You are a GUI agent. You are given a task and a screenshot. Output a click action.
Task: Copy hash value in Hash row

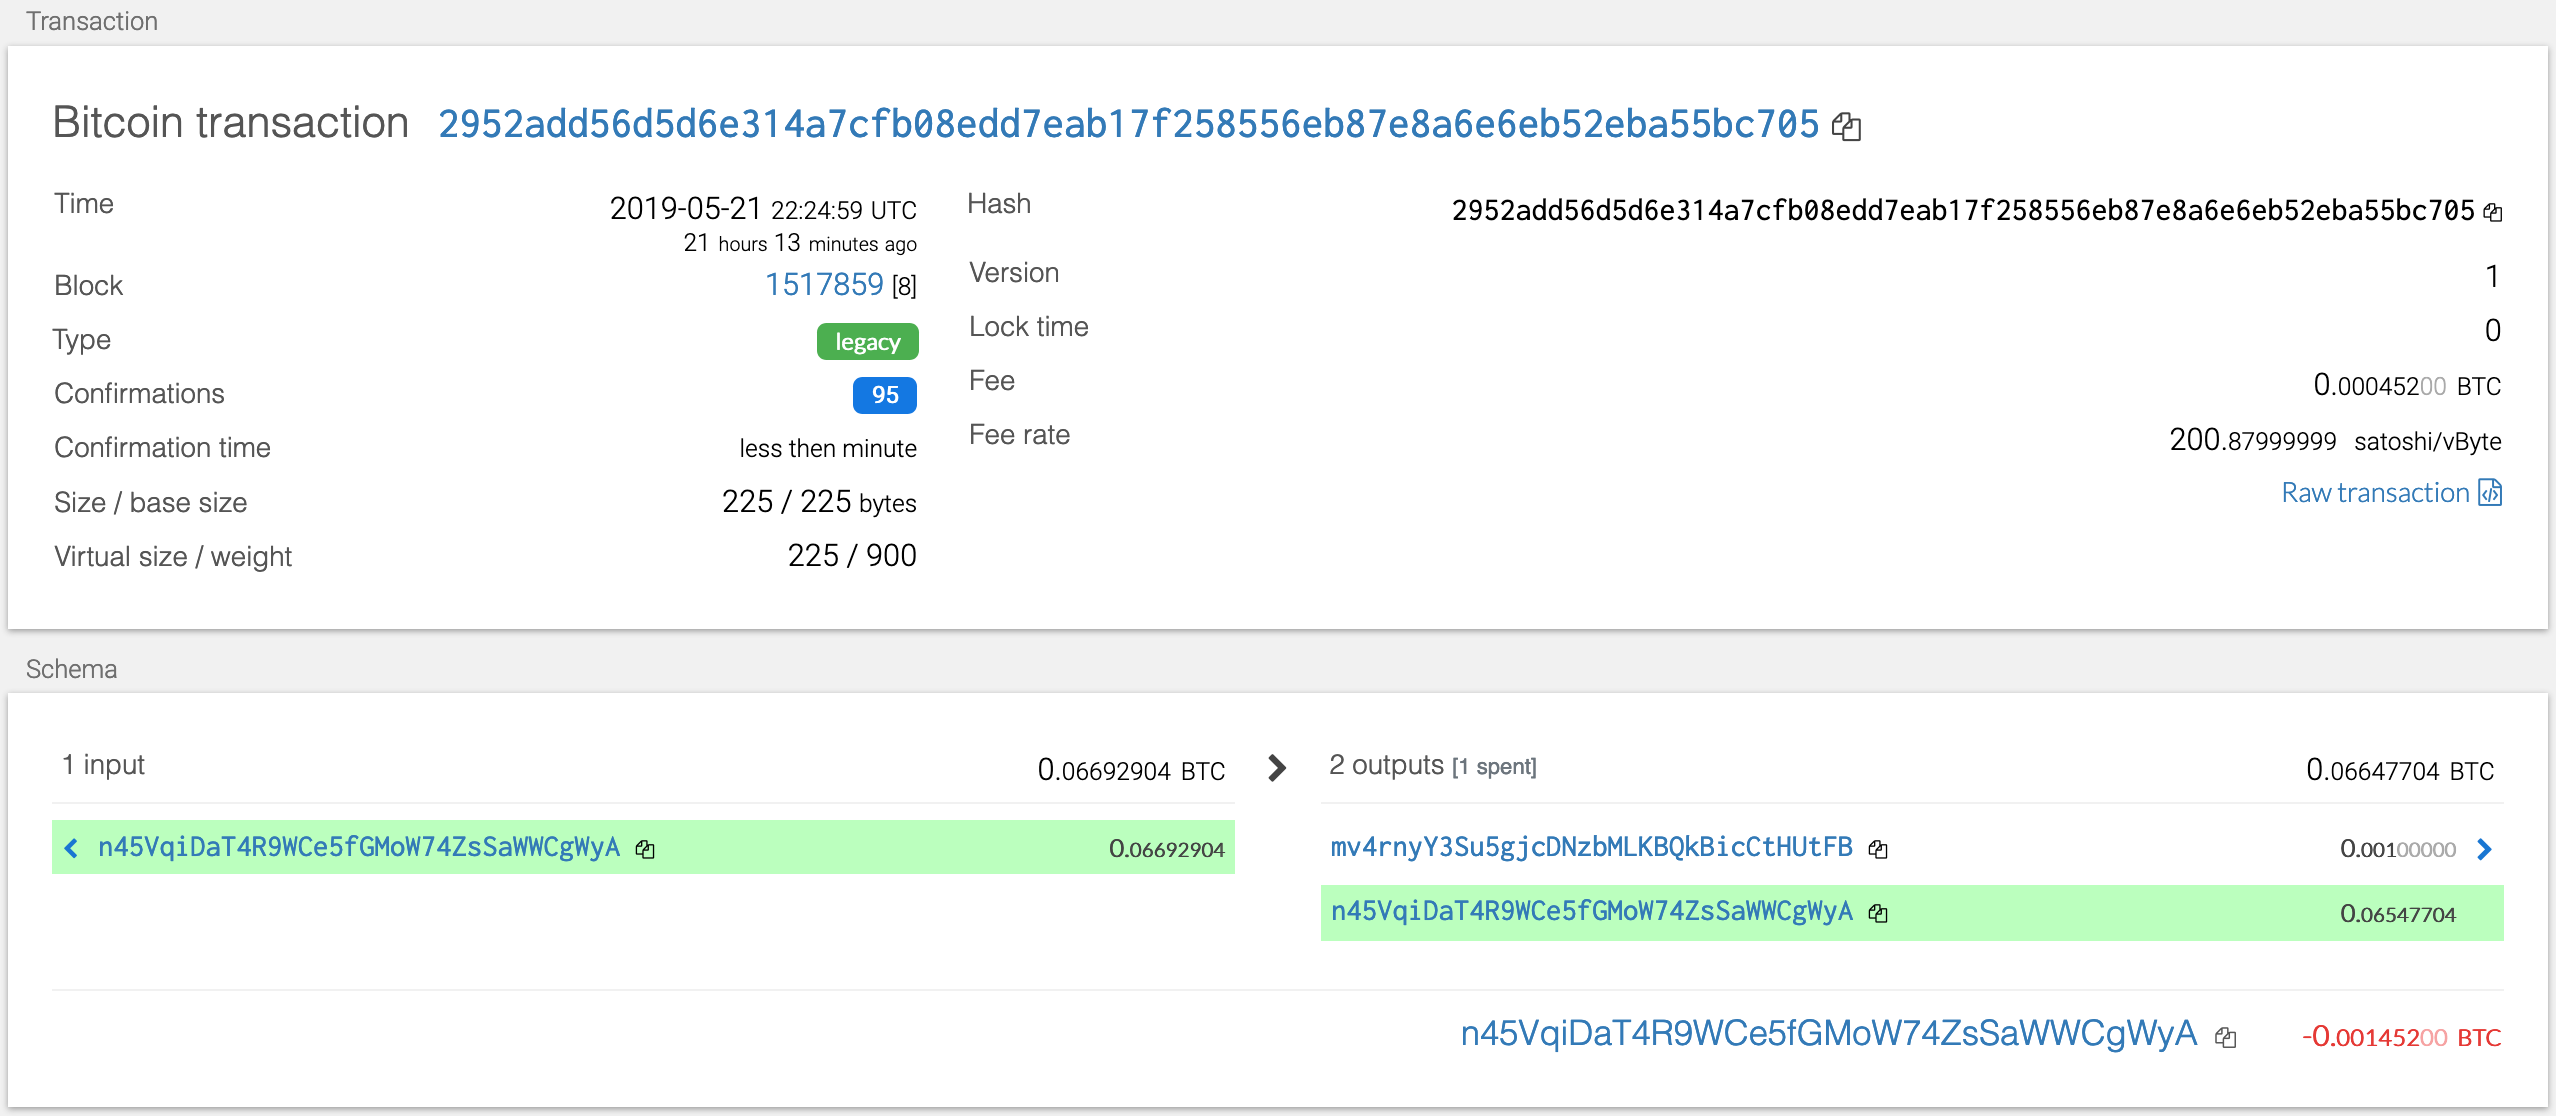point(2493,212)
